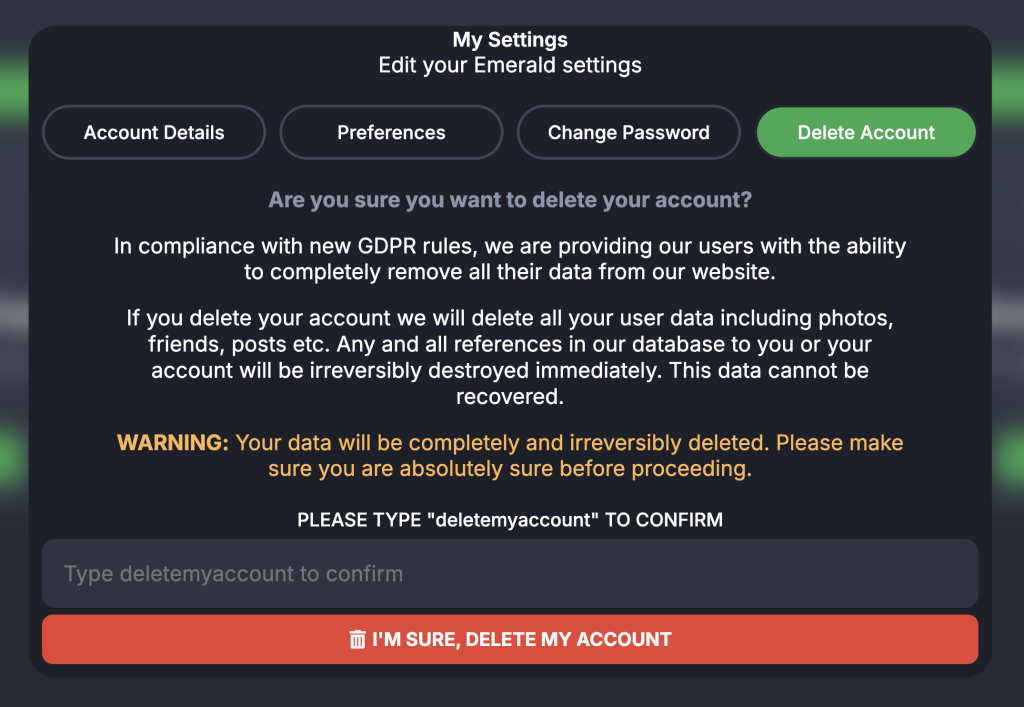Open the Account Details tab

(x=154, y=133)
